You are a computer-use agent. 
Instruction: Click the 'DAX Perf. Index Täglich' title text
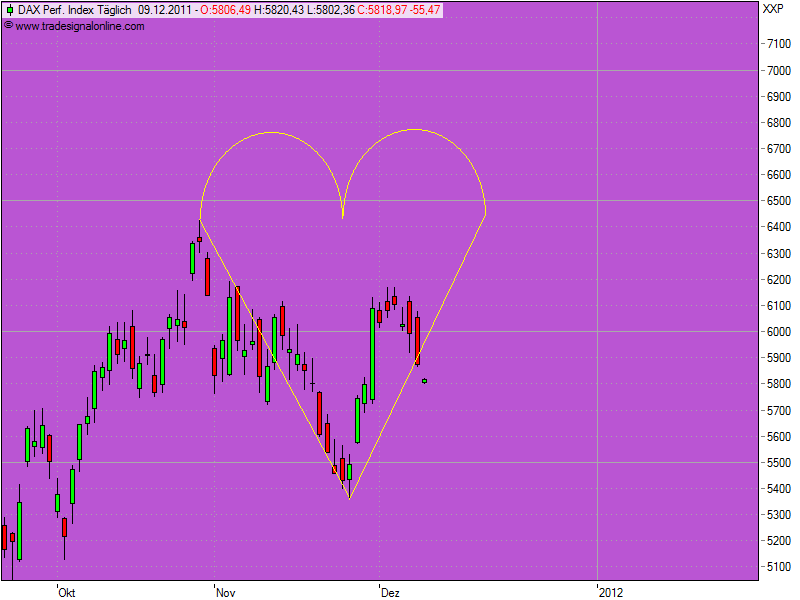point(75,10)
